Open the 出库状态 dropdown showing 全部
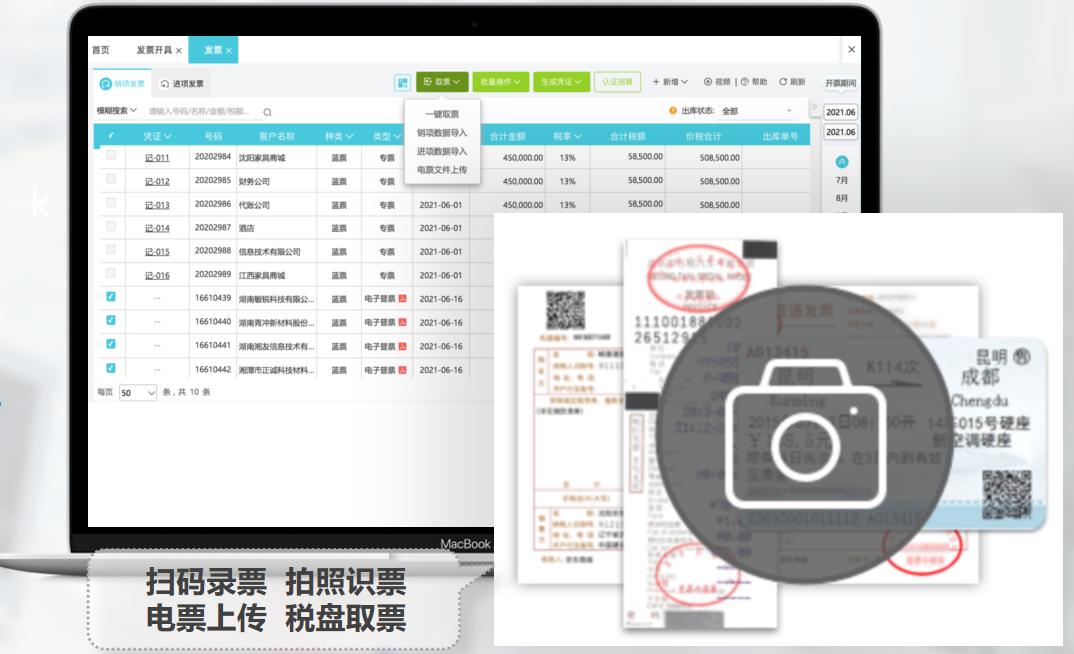1074x654 pixels. [x=756, y=111]
